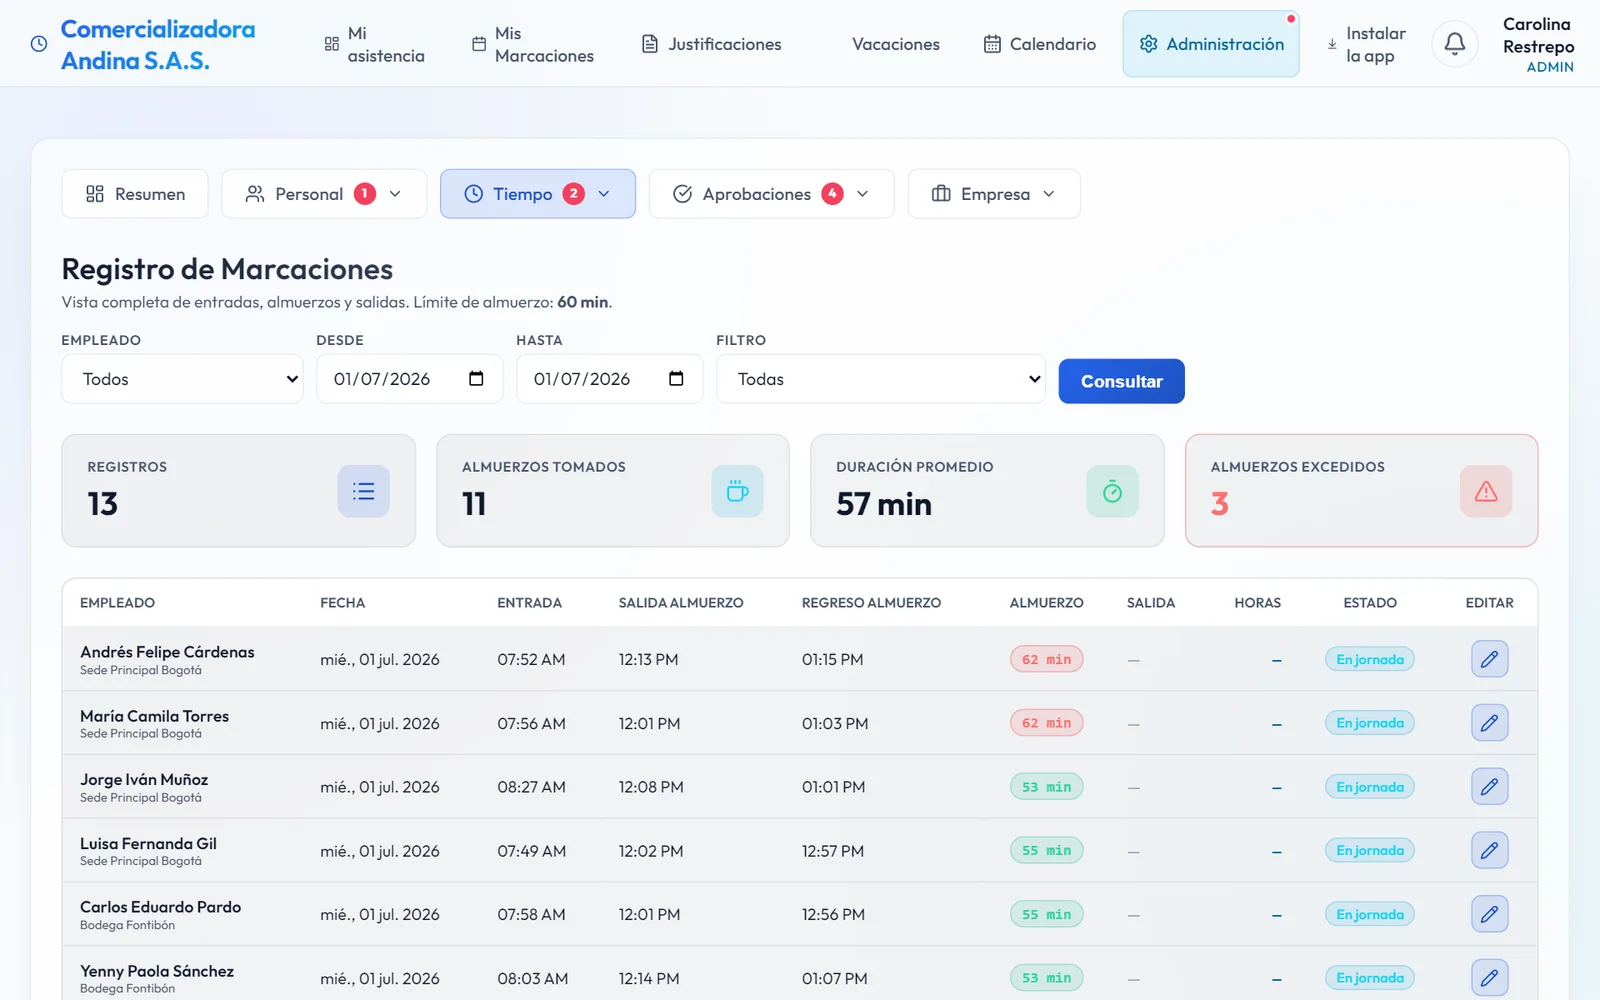Click the Registros list icon
Screen dimensions: 1600x1000
tap(363, 491)
